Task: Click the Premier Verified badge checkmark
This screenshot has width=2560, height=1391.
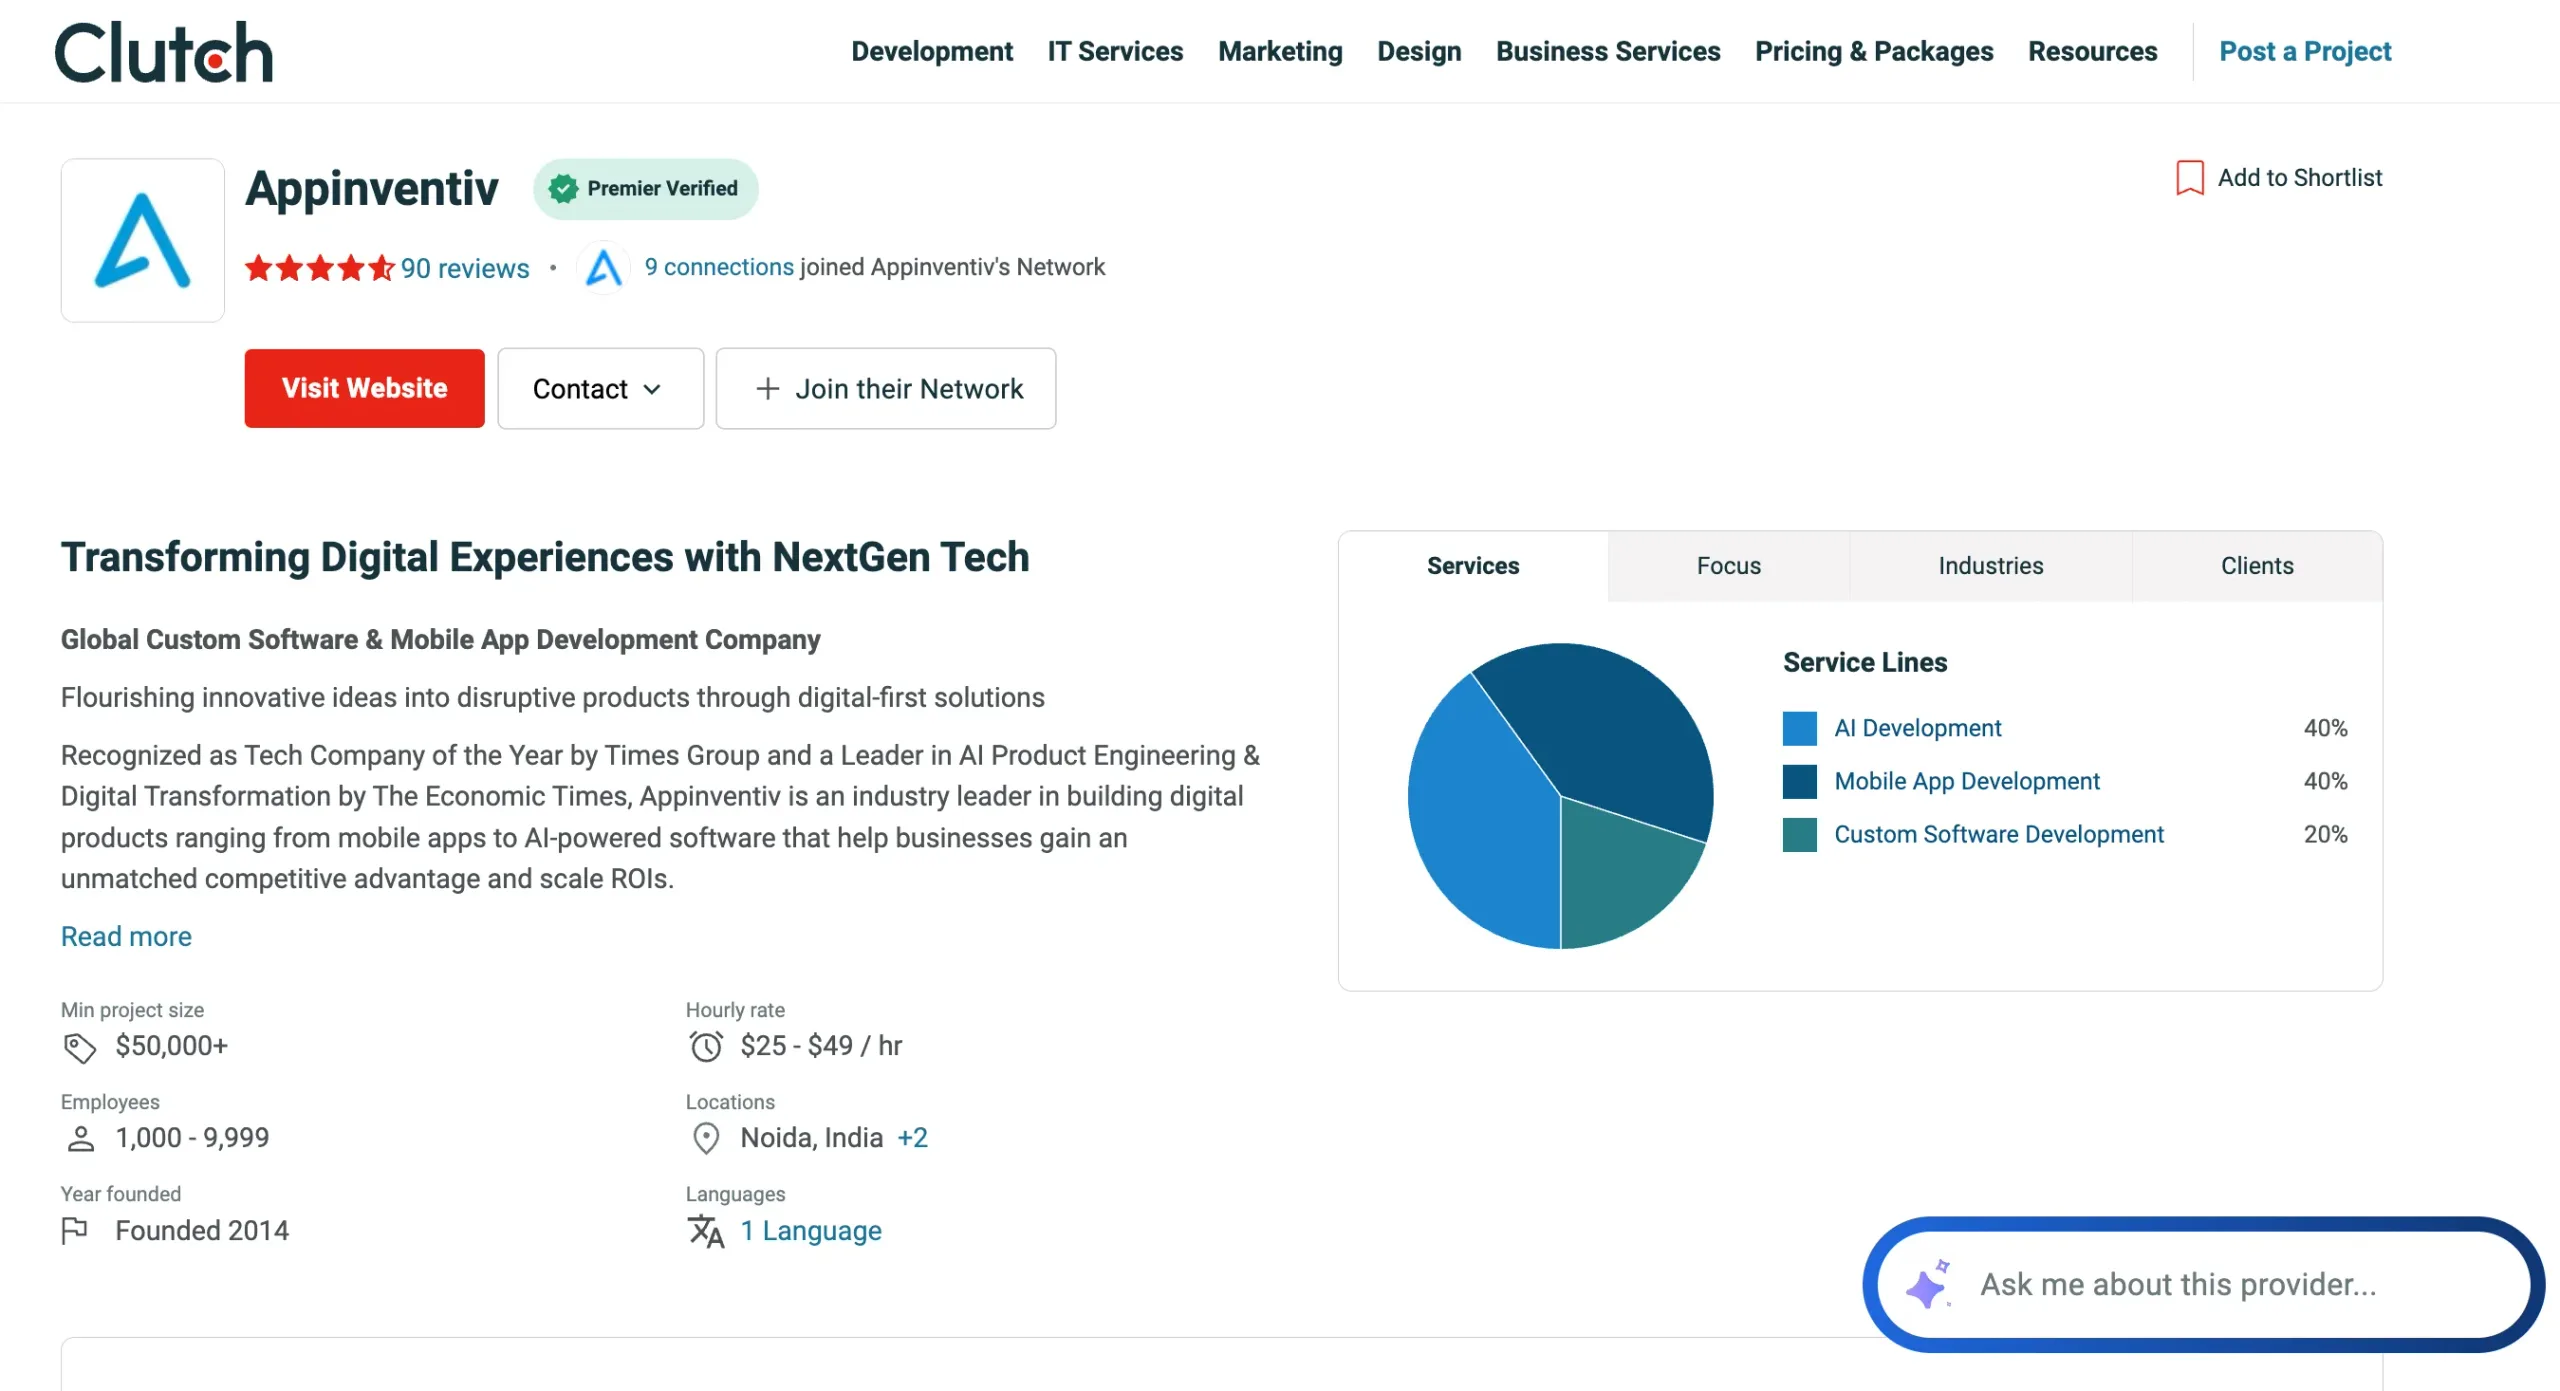Action: tap(563, 188)
